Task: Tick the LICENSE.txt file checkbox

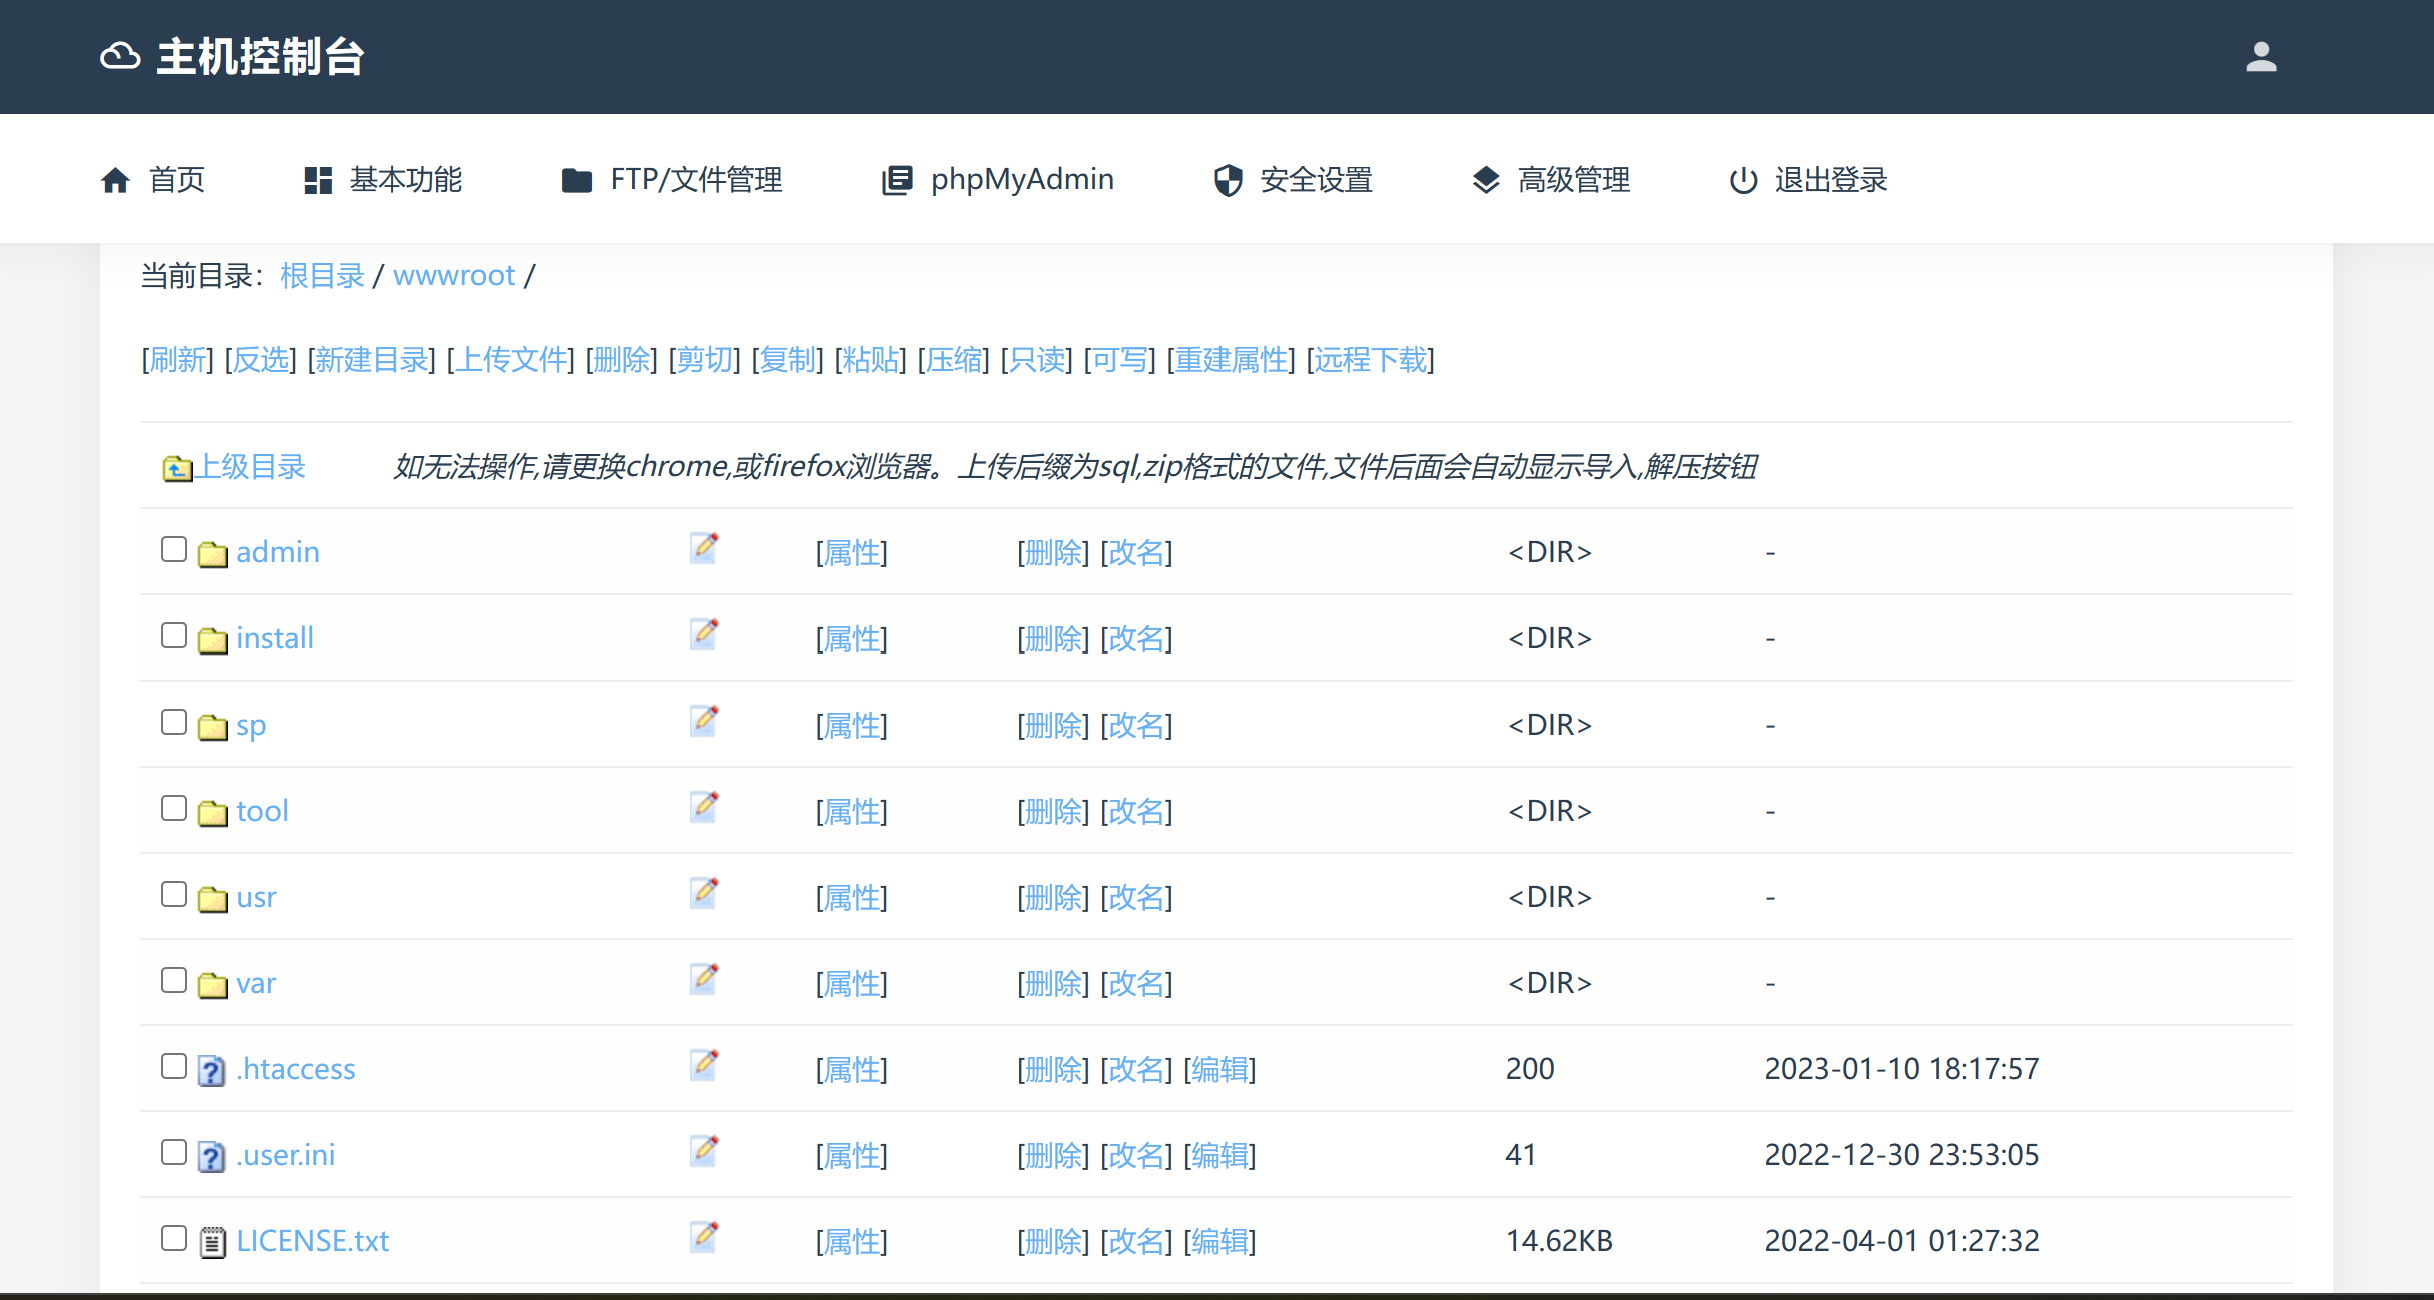Action: (x=174, y=1238)
